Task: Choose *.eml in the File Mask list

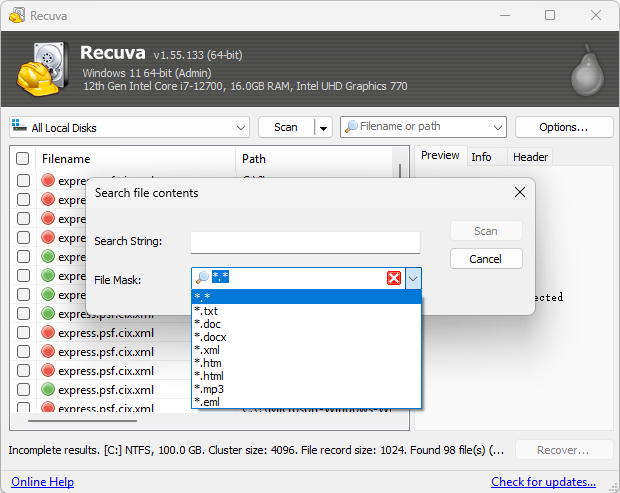Action: click(x=306, y=402)
